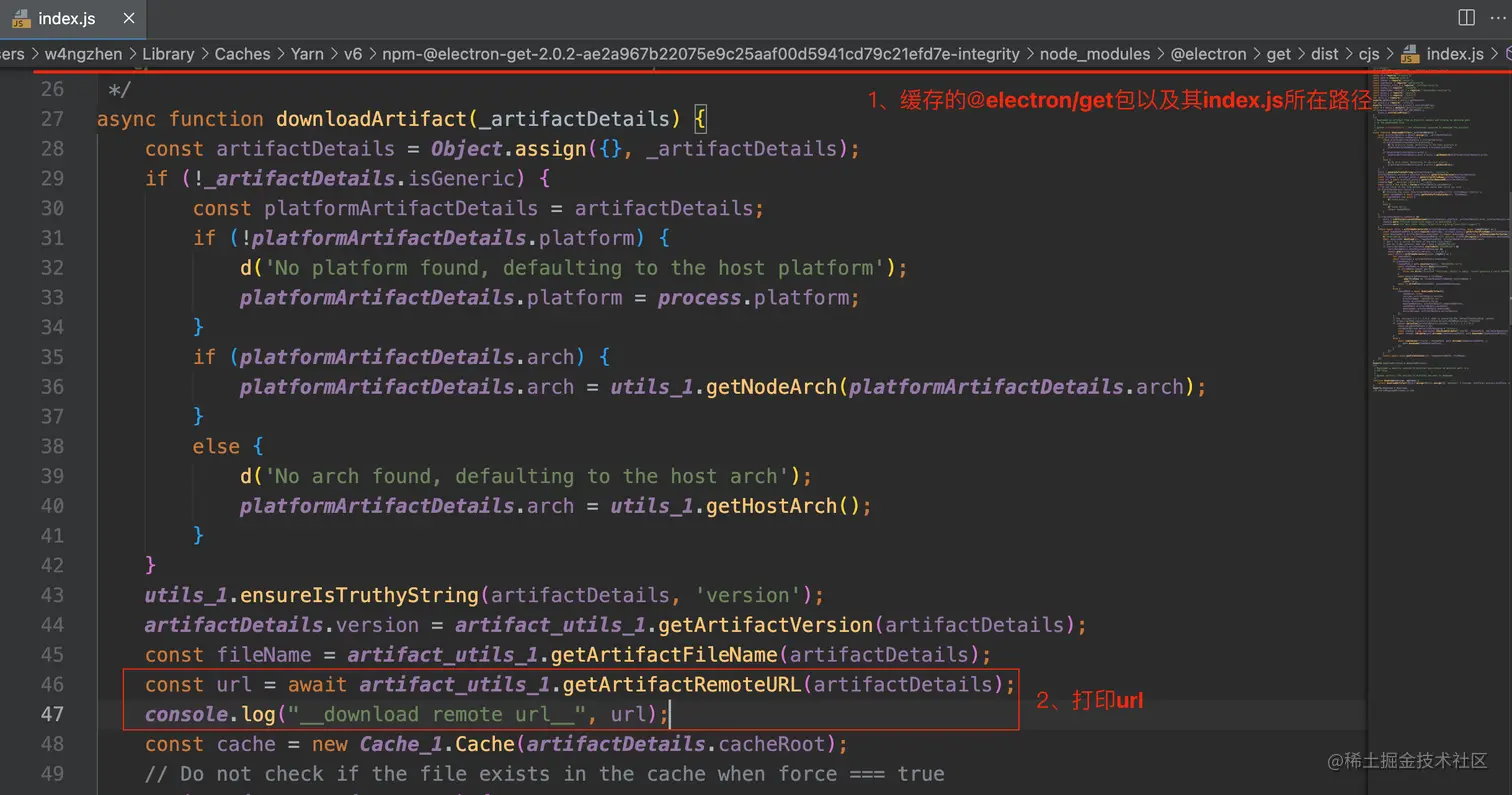Open the @electron breadcrumb dropdown
Viewport: 1512px width, 795px height.
tap(1210, 54)
